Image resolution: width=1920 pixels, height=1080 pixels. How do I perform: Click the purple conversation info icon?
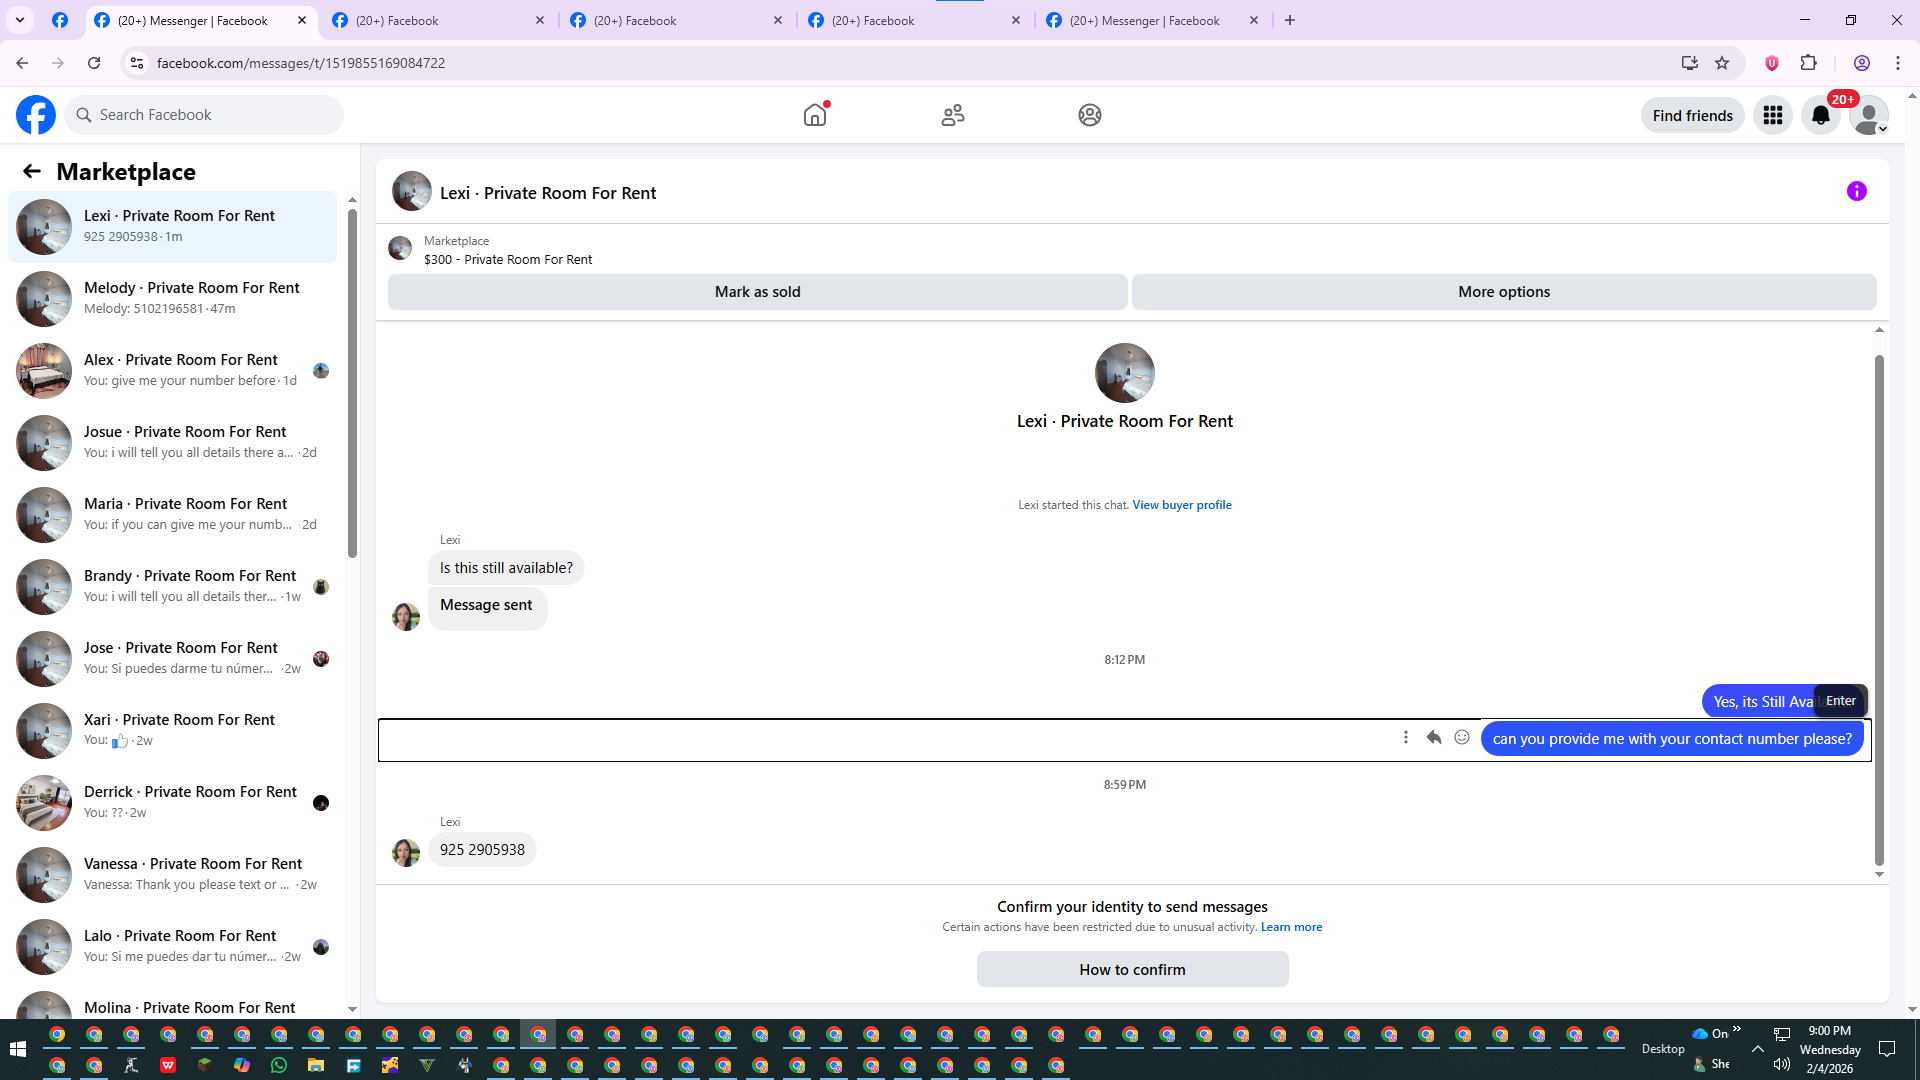coord(1856,191)
